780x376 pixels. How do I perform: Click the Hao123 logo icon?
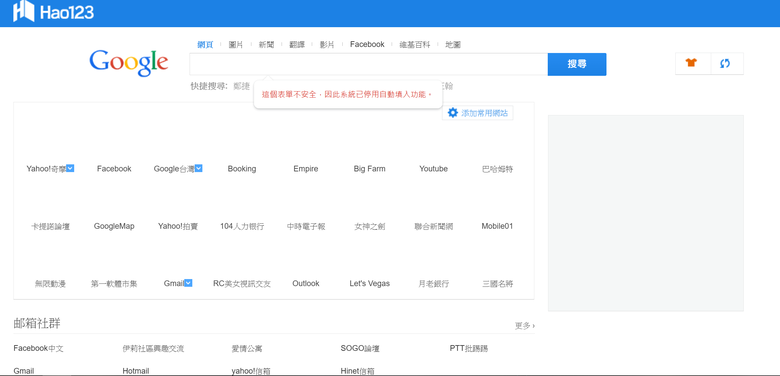tap(23, 11)
